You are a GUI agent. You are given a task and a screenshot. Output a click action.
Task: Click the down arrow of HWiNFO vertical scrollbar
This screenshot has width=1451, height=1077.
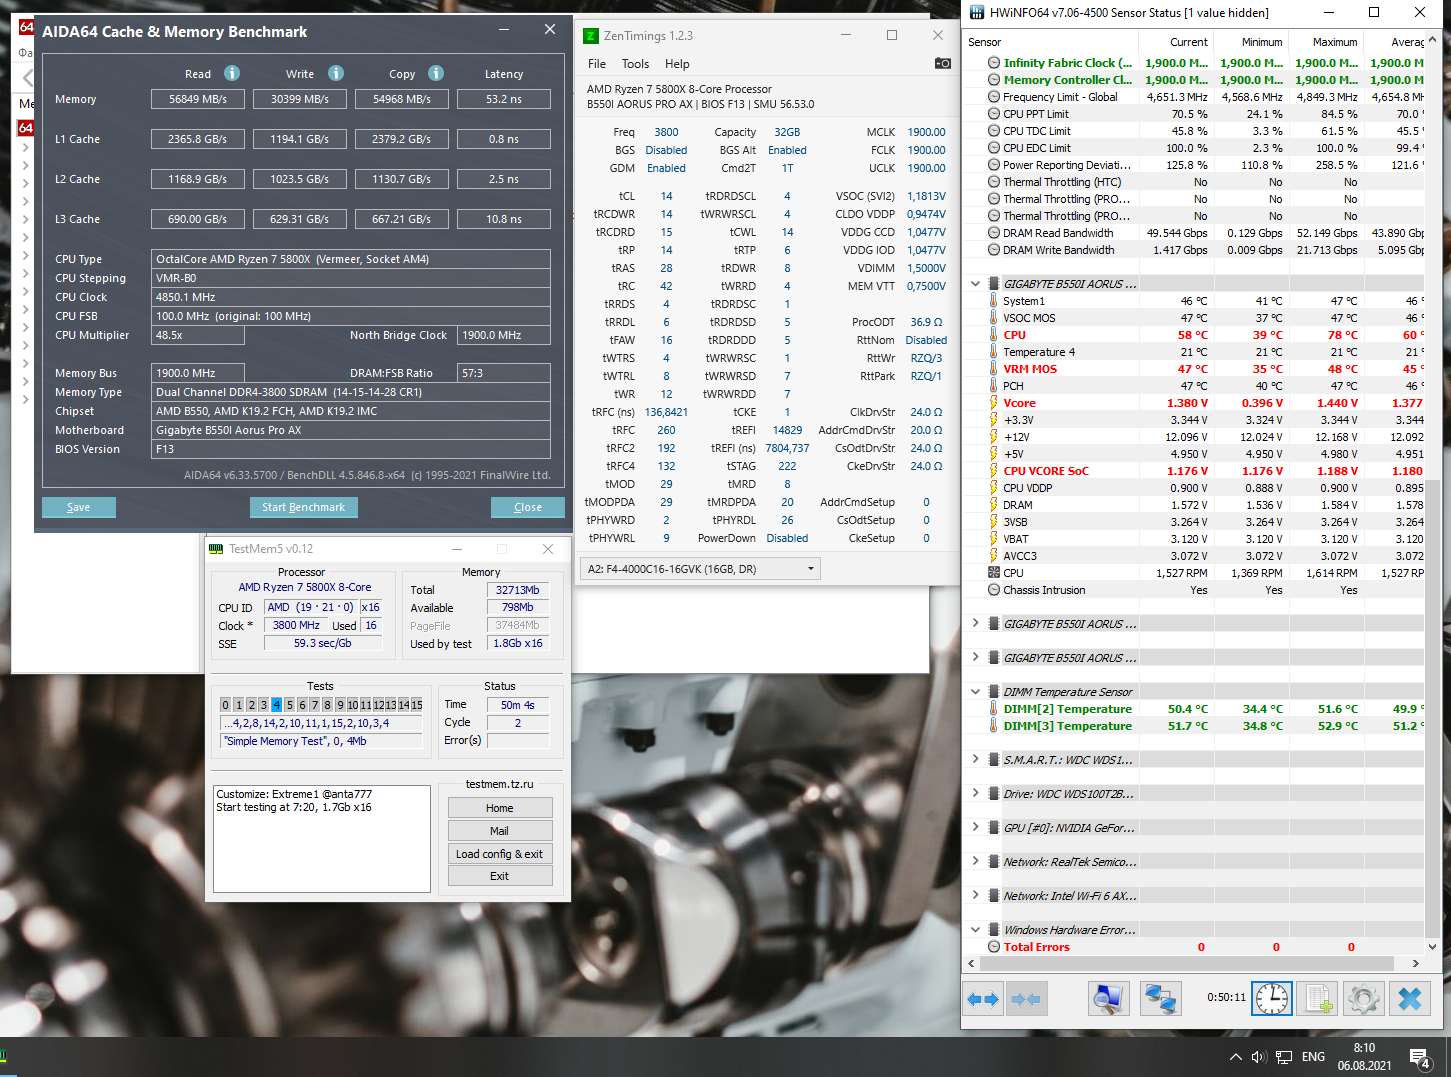pyautogui.click(x=1433, y=946)
